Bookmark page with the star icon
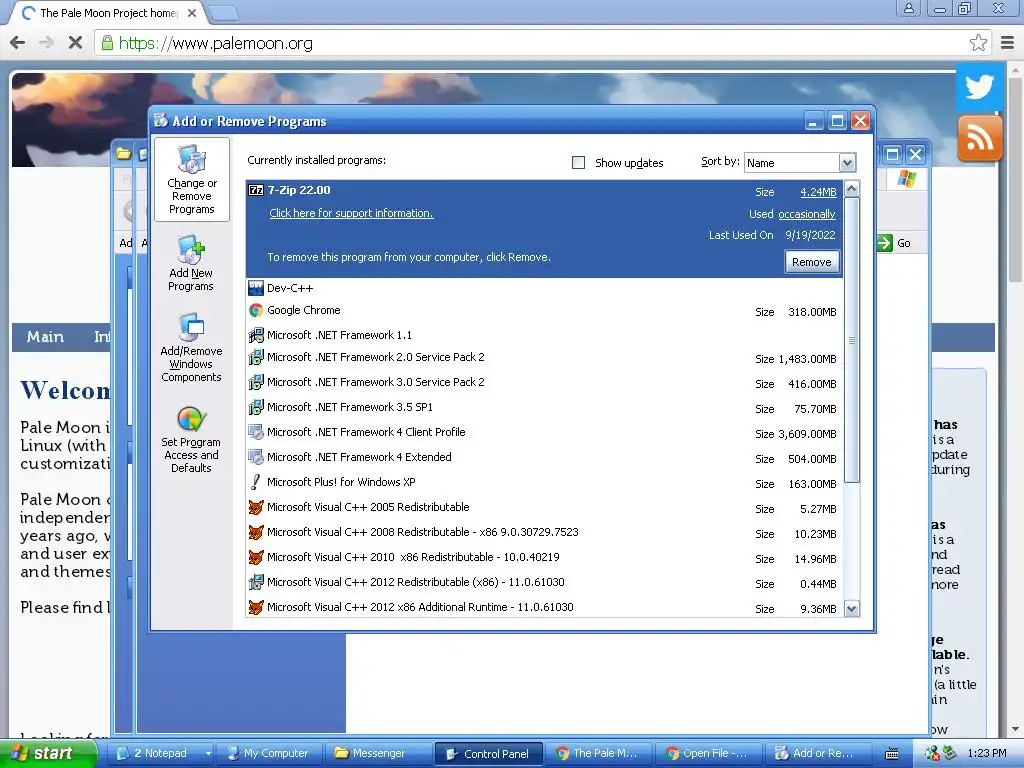The width and height of the screenshot is (1024, 768). pyautogui.click(x=978, y=43)
